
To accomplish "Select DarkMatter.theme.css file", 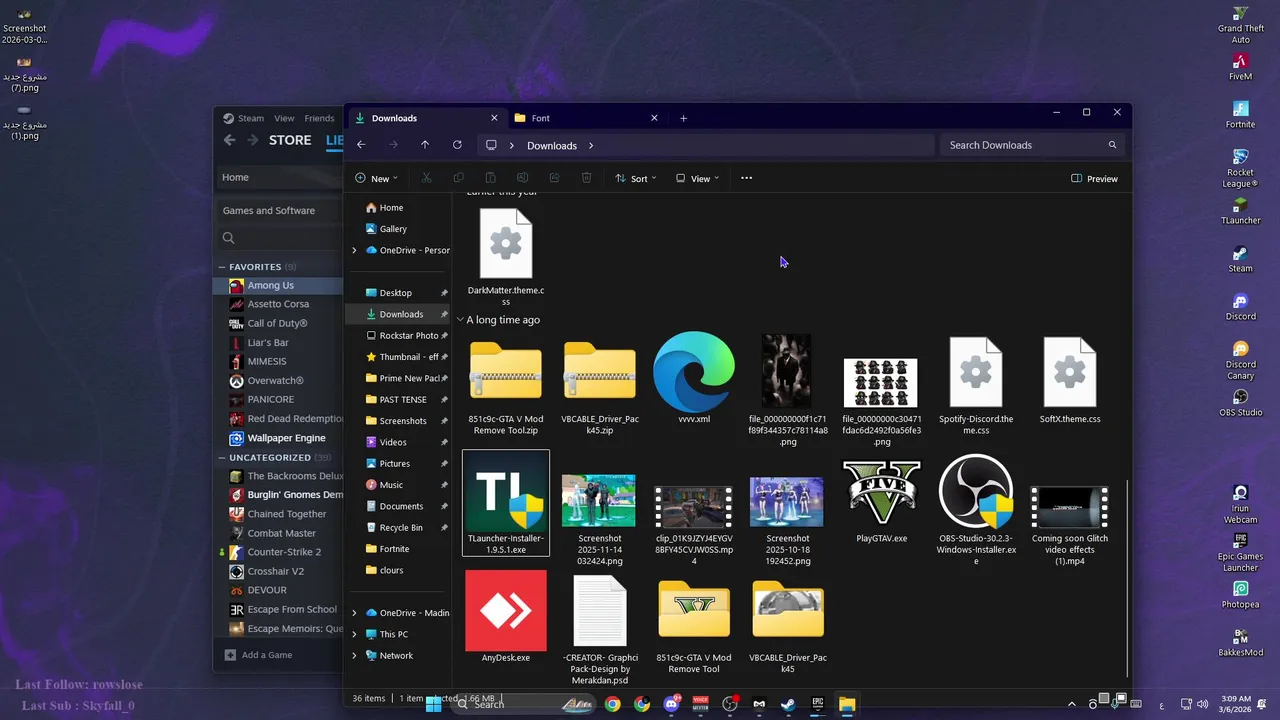I will point(506,256).
